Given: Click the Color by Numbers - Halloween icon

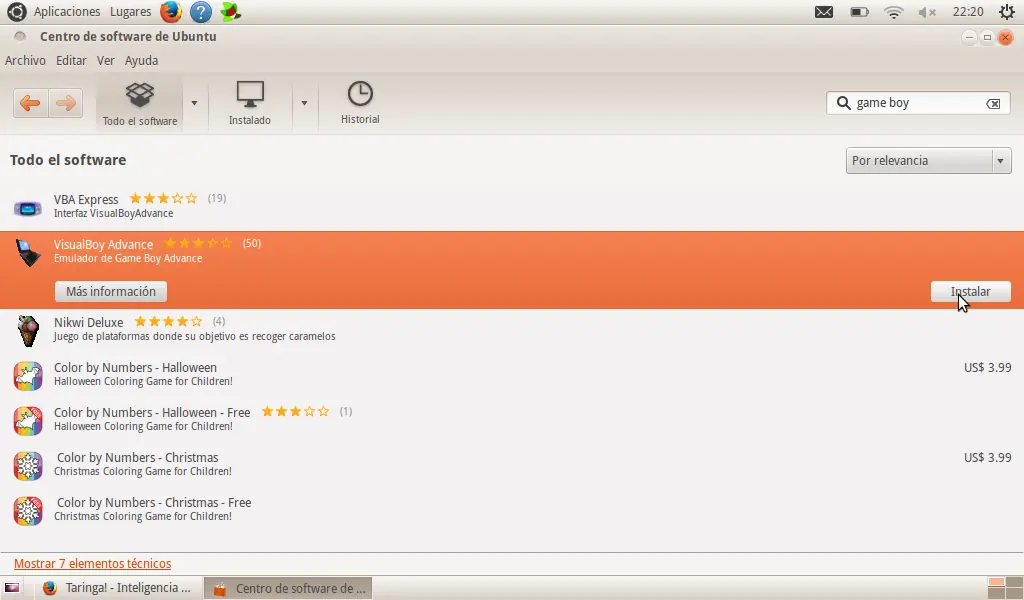Looking at the screenshot, I should pos(28,376).
